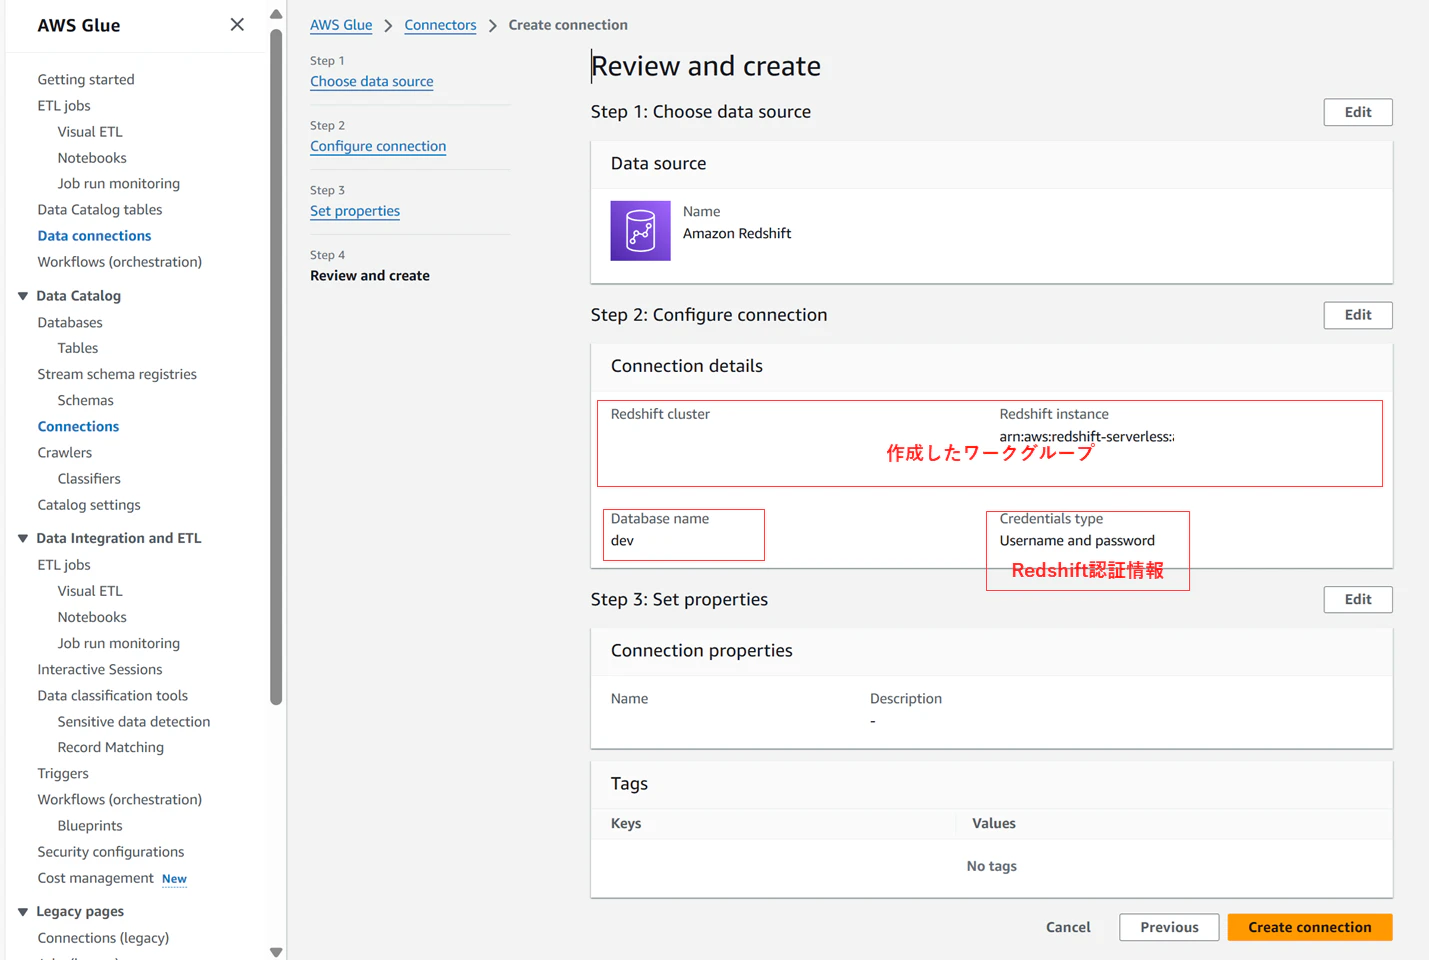This screenshot has width=1429, height=960.
Task: Click the sidebar scroll down arrow
Action: tap(276, 952)
